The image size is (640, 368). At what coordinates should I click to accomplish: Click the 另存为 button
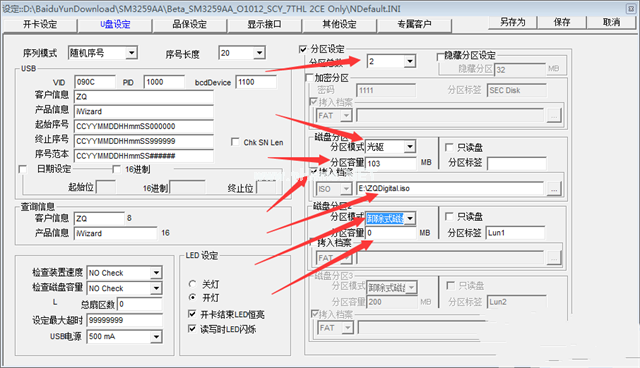pos(513,22)
